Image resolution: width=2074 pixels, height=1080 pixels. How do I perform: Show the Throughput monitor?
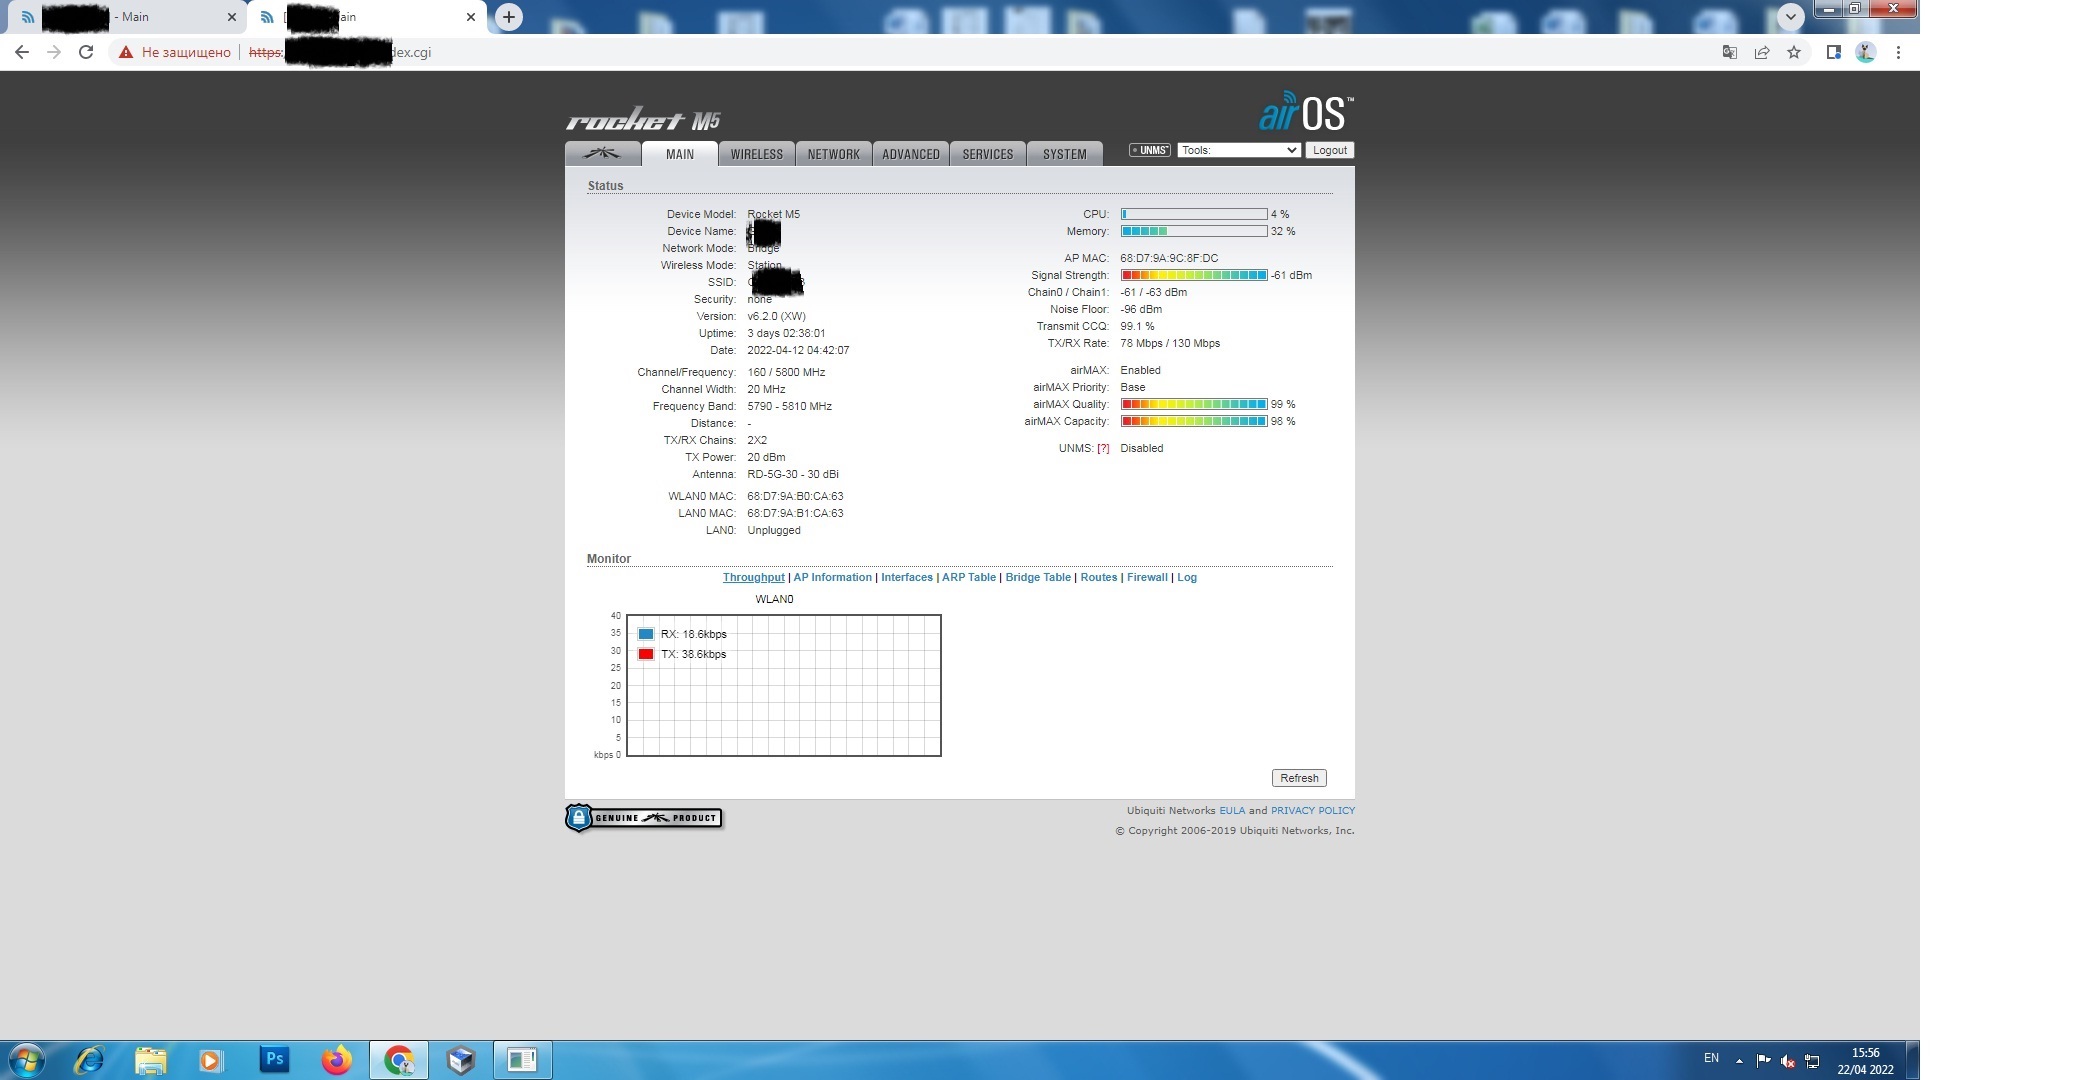(754, 577)
